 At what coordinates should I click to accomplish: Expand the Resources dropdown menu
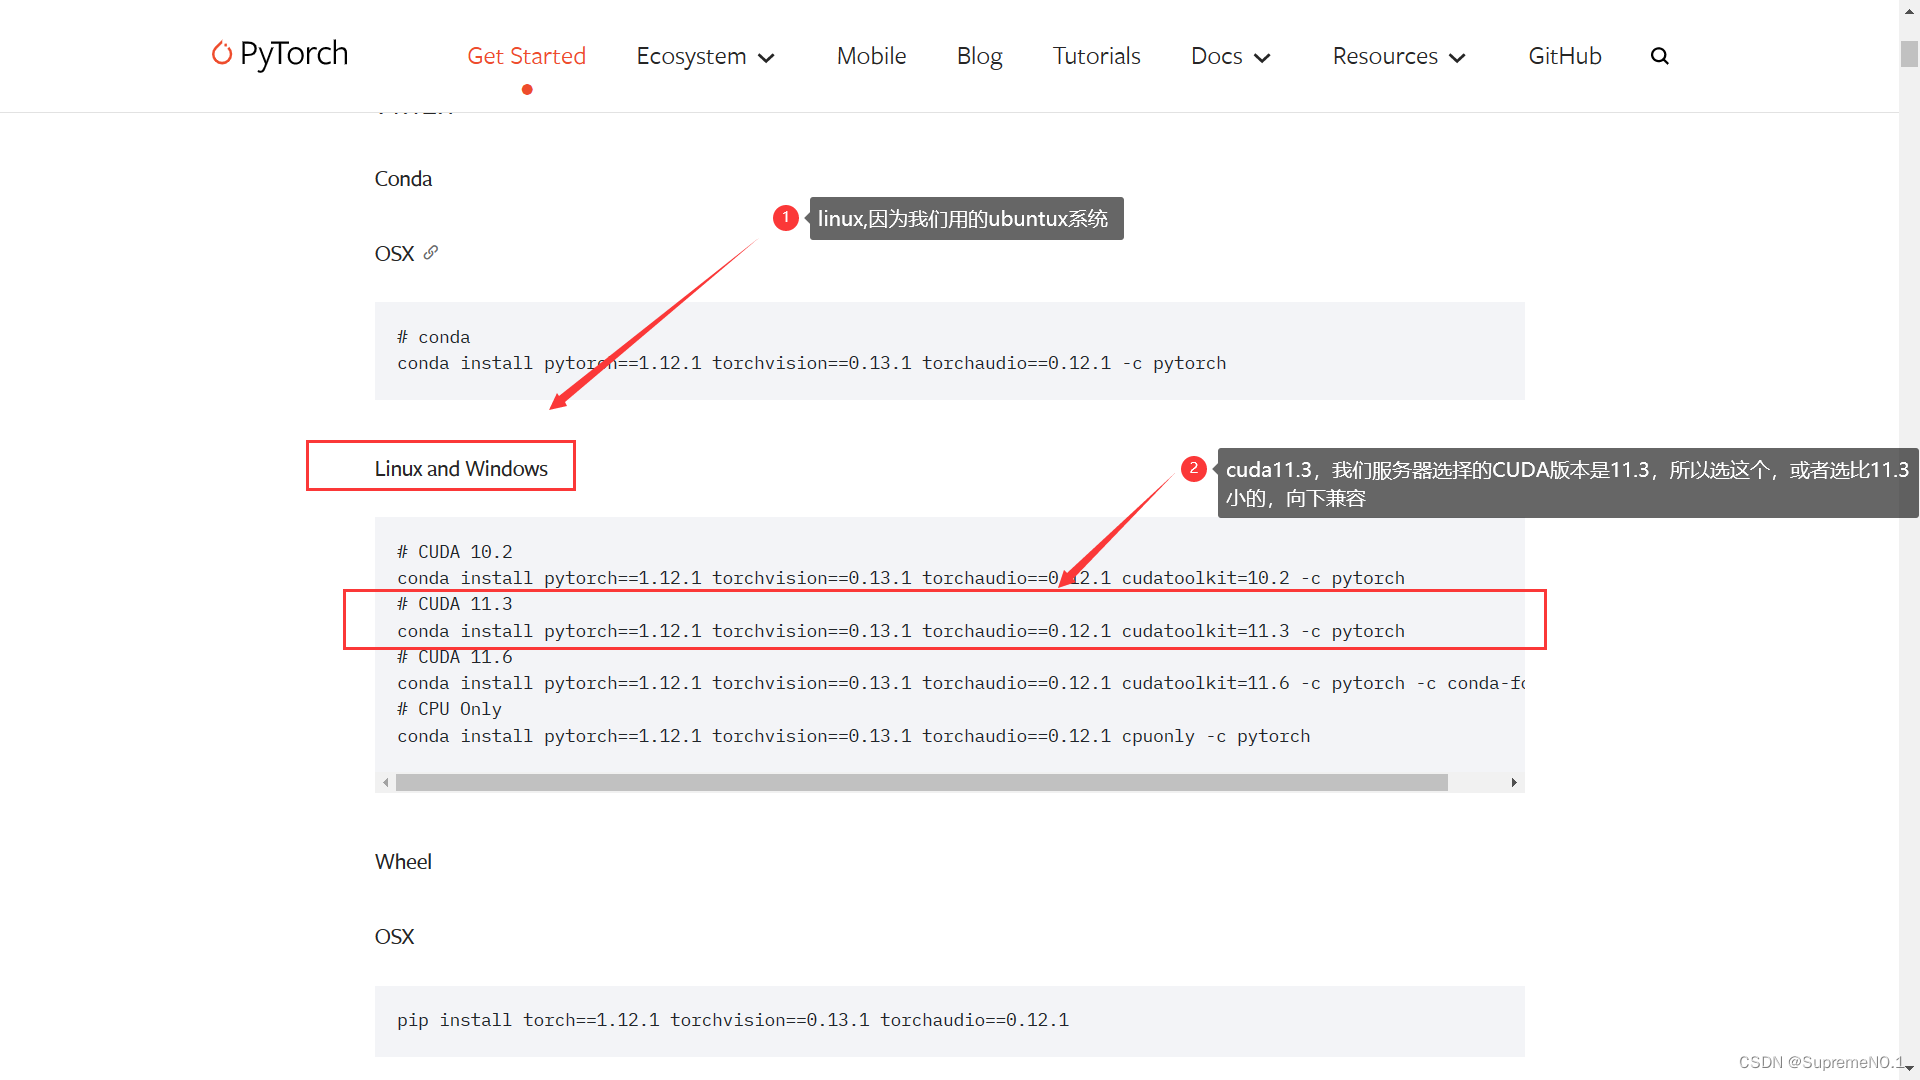(x=1399, y=56)
